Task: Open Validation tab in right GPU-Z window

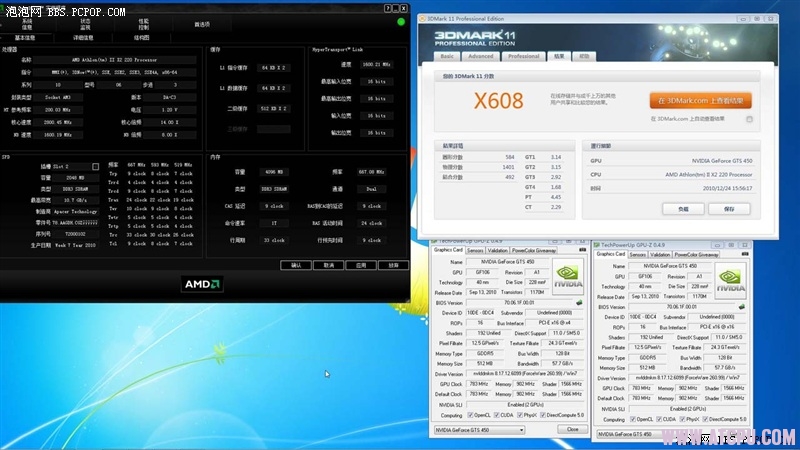Action: 660,255
